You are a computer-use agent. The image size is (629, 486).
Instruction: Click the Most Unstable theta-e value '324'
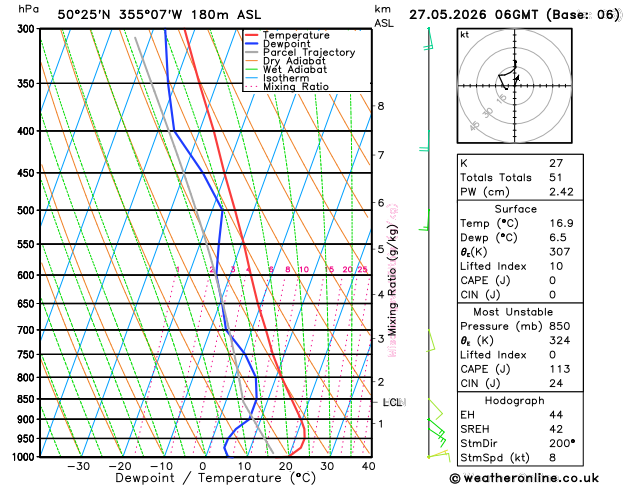point(559,340)
